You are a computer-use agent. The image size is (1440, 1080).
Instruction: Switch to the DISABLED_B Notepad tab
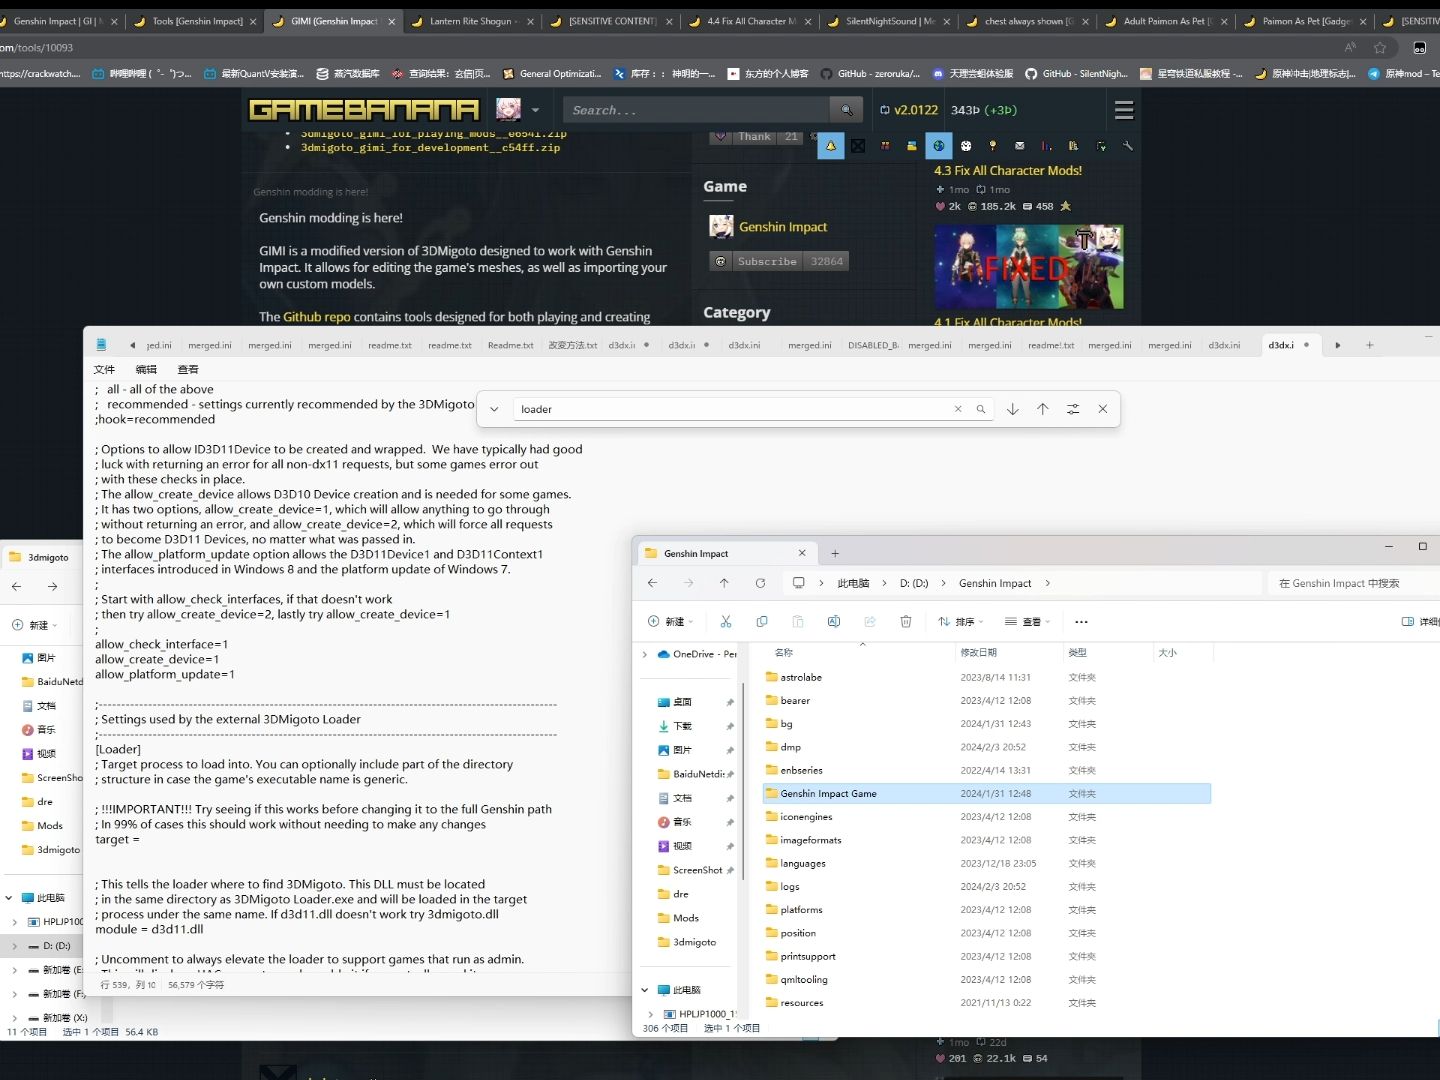[x=872, y=345]
